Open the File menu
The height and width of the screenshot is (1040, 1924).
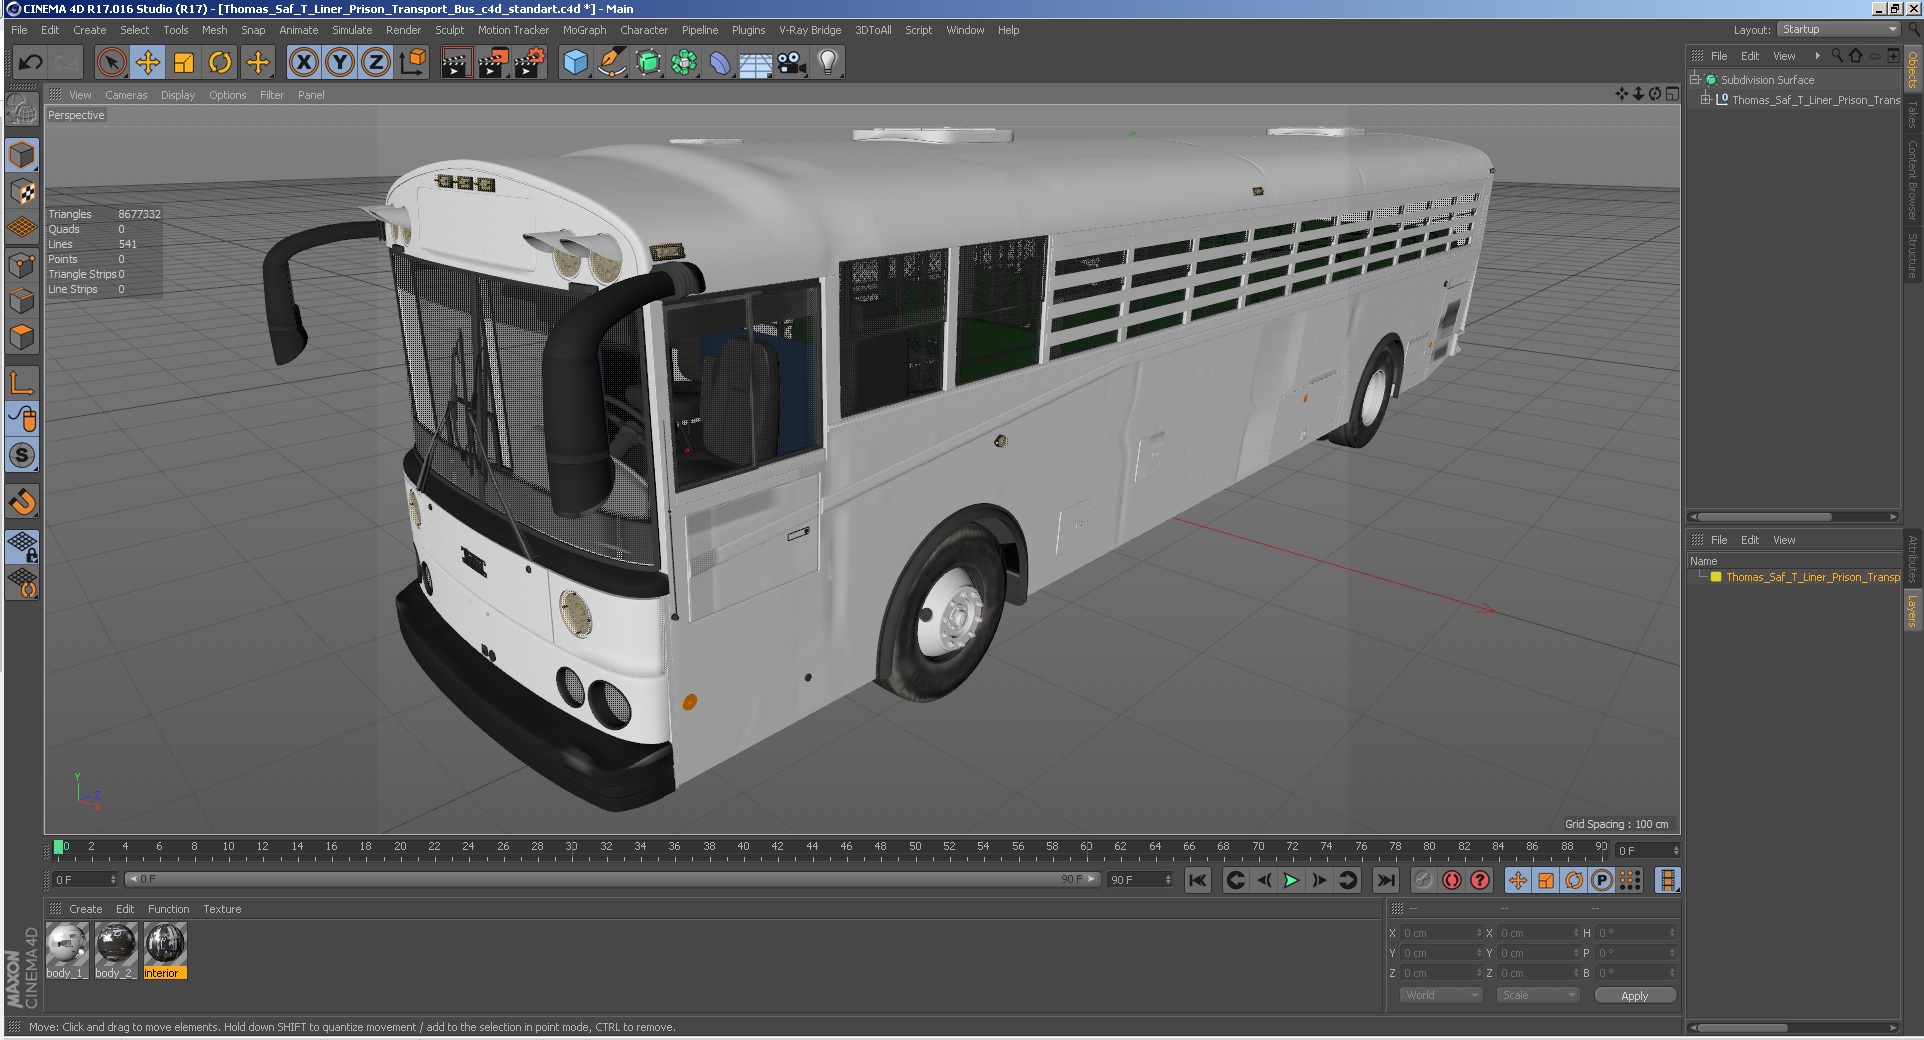[x=19, y=30]
